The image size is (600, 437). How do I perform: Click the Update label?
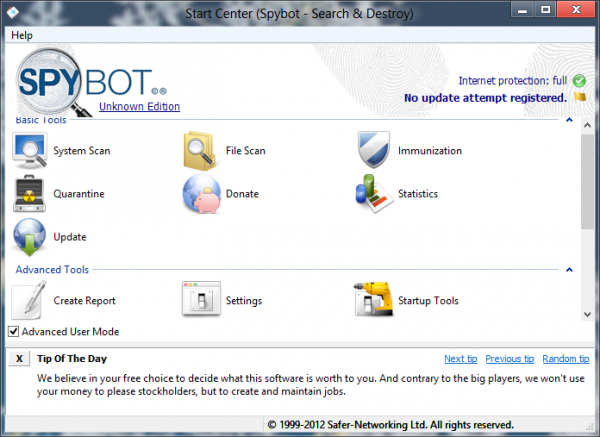click(70, 237)
